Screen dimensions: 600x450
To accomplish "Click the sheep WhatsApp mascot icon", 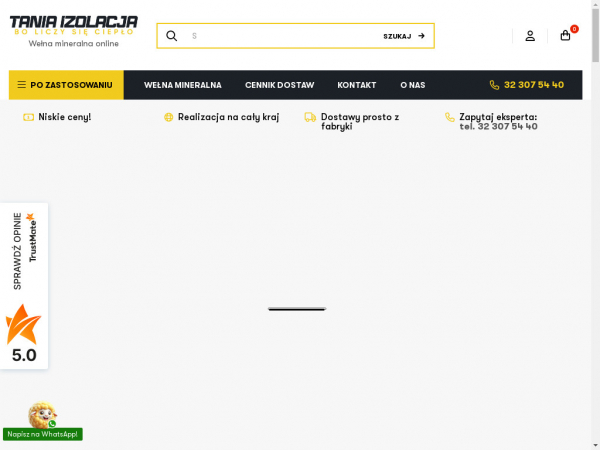I will point(42,415).
